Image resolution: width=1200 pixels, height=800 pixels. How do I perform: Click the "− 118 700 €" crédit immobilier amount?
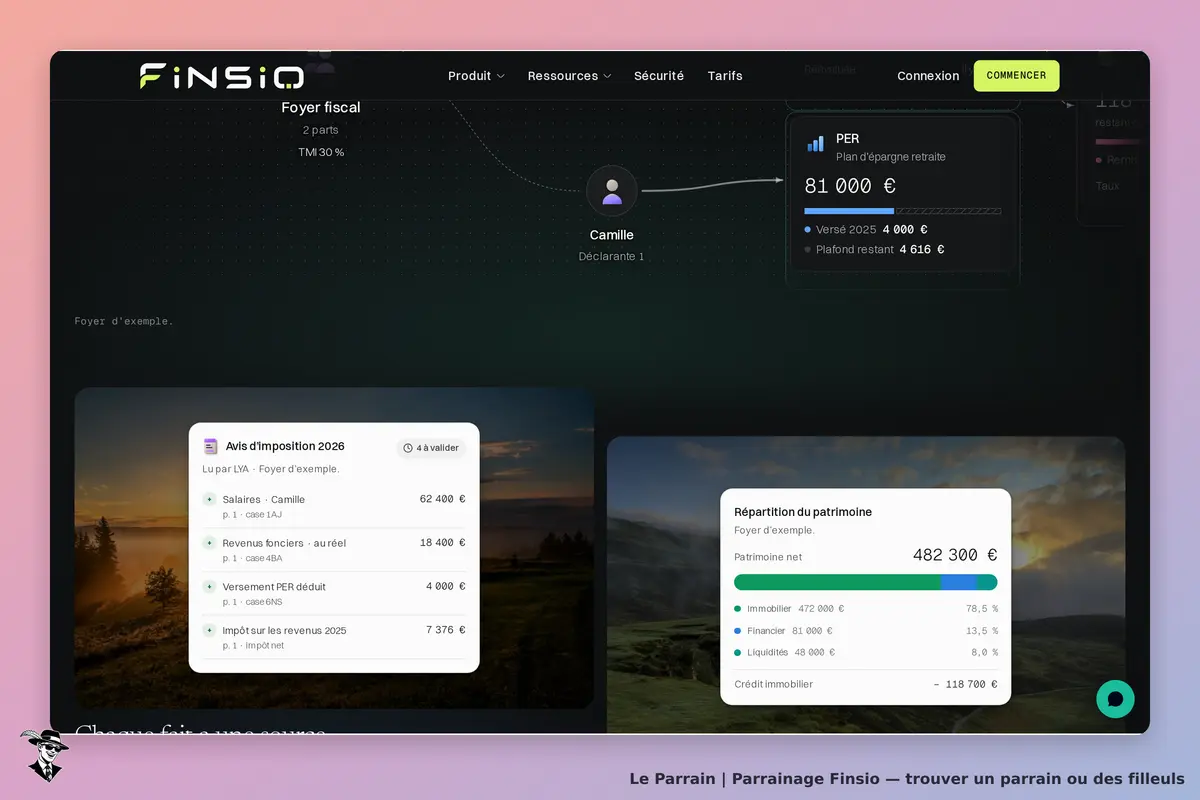[x=965, y=685]
